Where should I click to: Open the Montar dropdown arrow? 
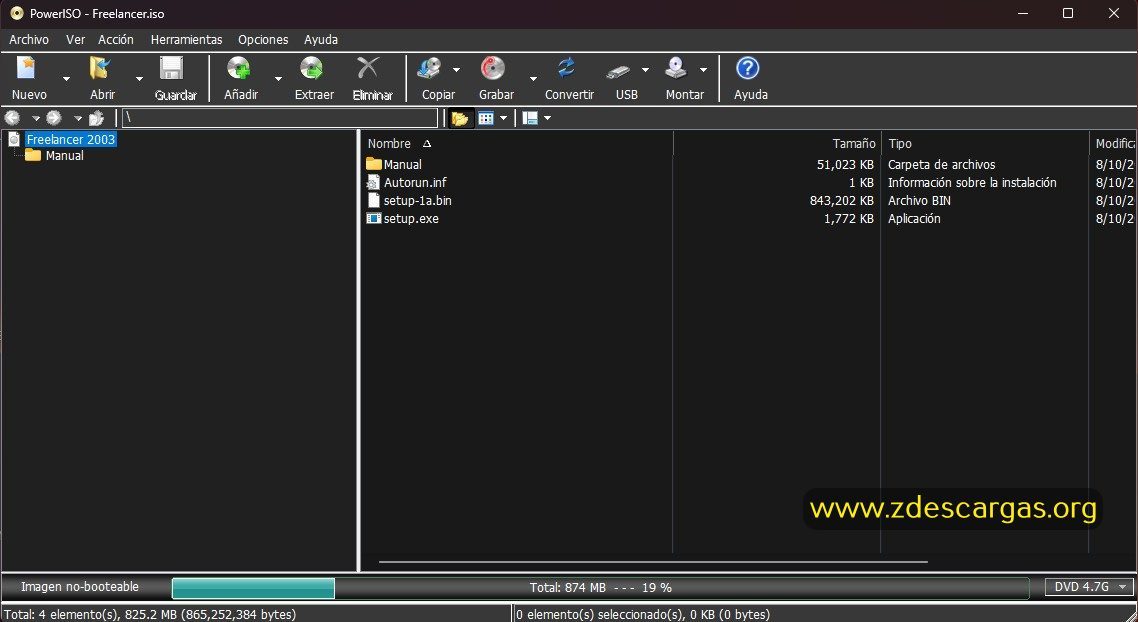[x=703, y=70]
